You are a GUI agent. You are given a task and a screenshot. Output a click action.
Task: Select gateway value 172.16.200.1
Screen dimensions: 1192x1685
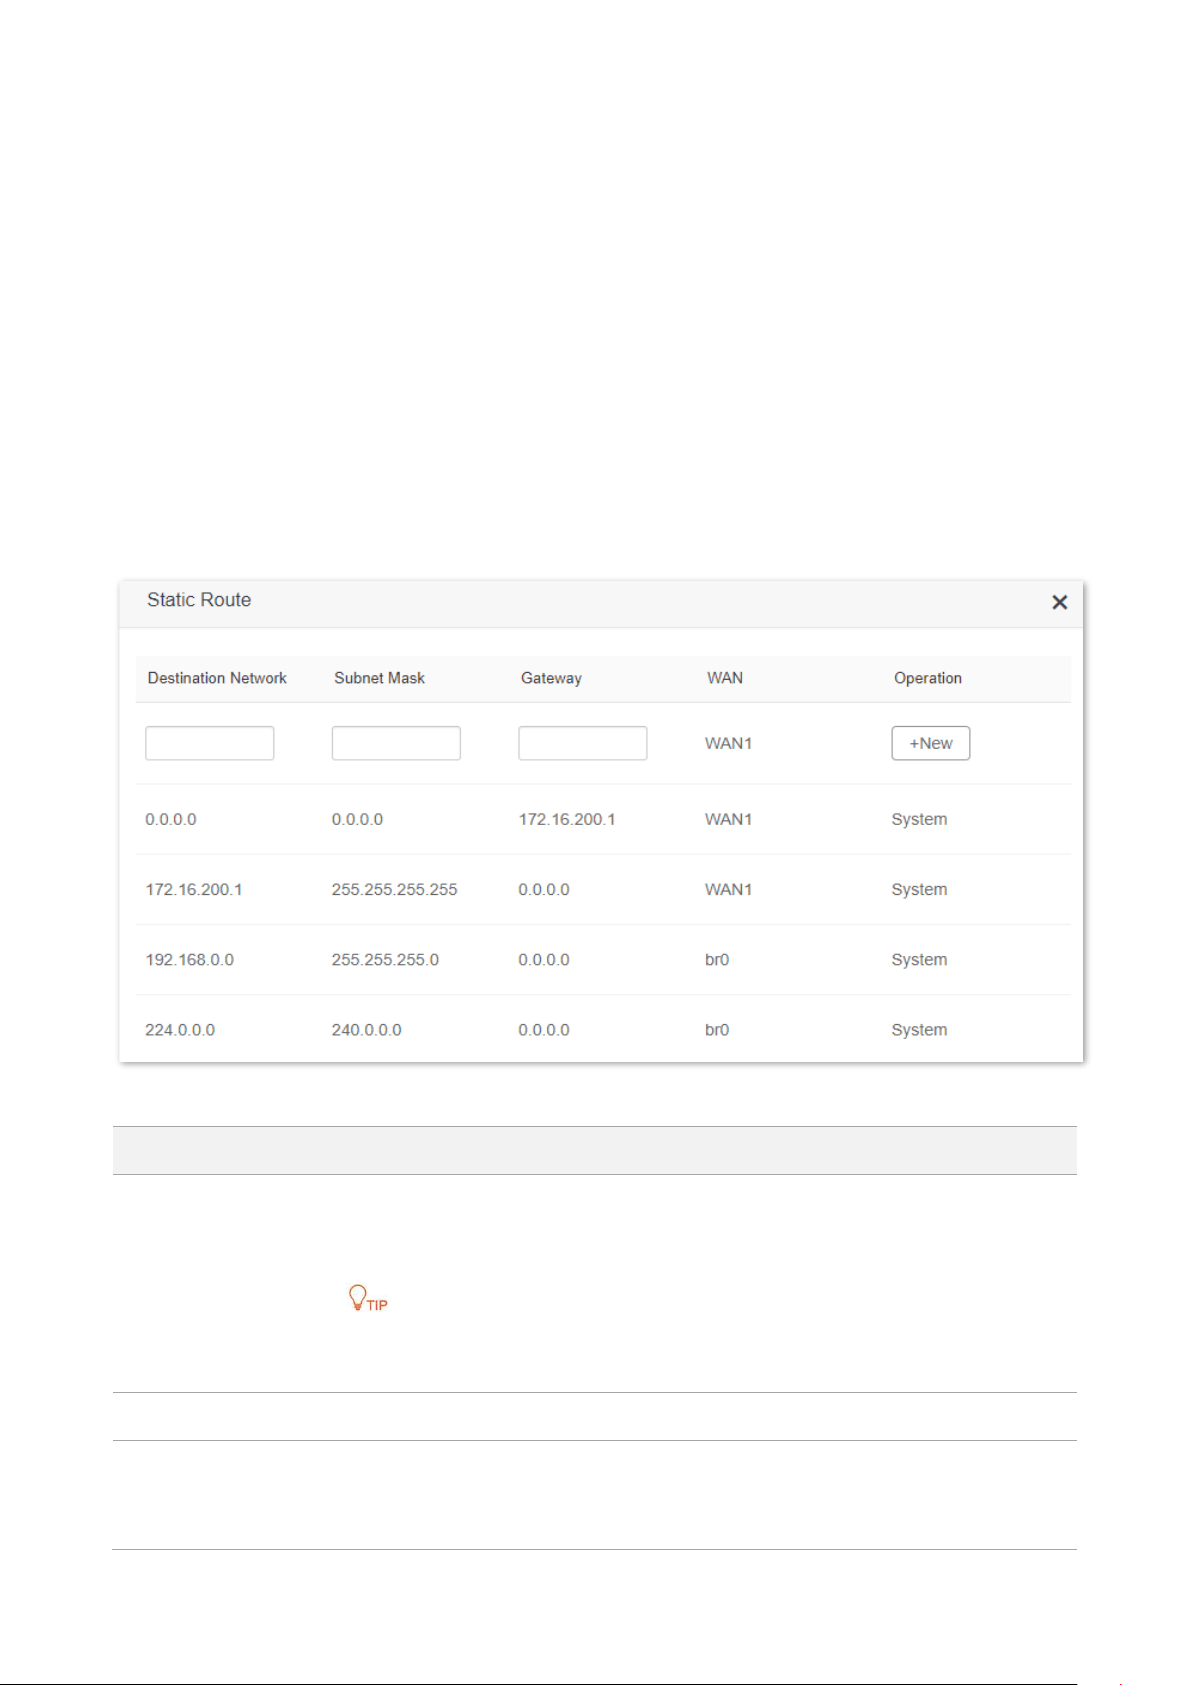[x=567, y=819]
